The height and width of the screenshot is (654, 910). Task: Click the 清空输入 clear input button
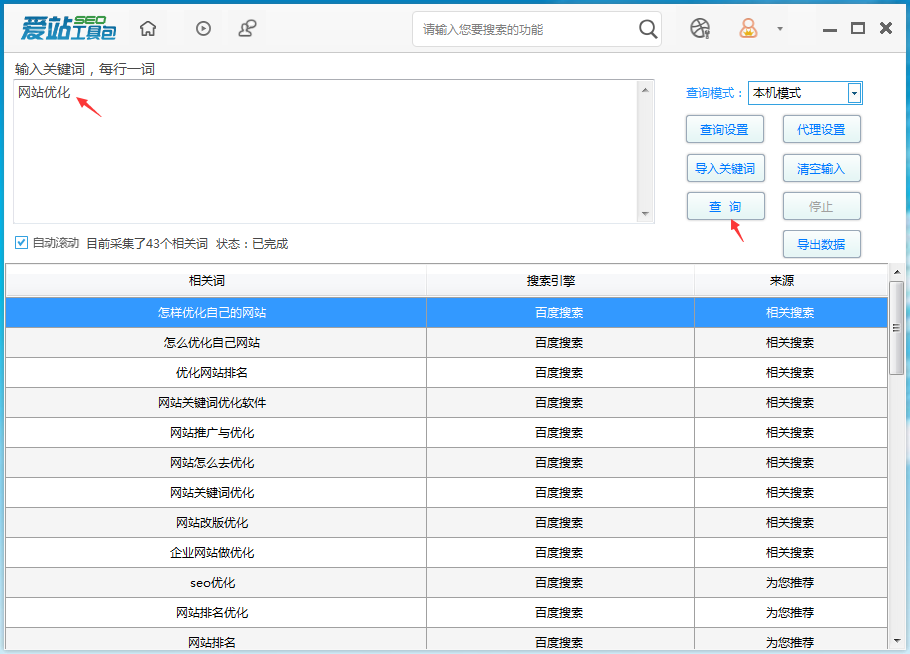point(821,168)
